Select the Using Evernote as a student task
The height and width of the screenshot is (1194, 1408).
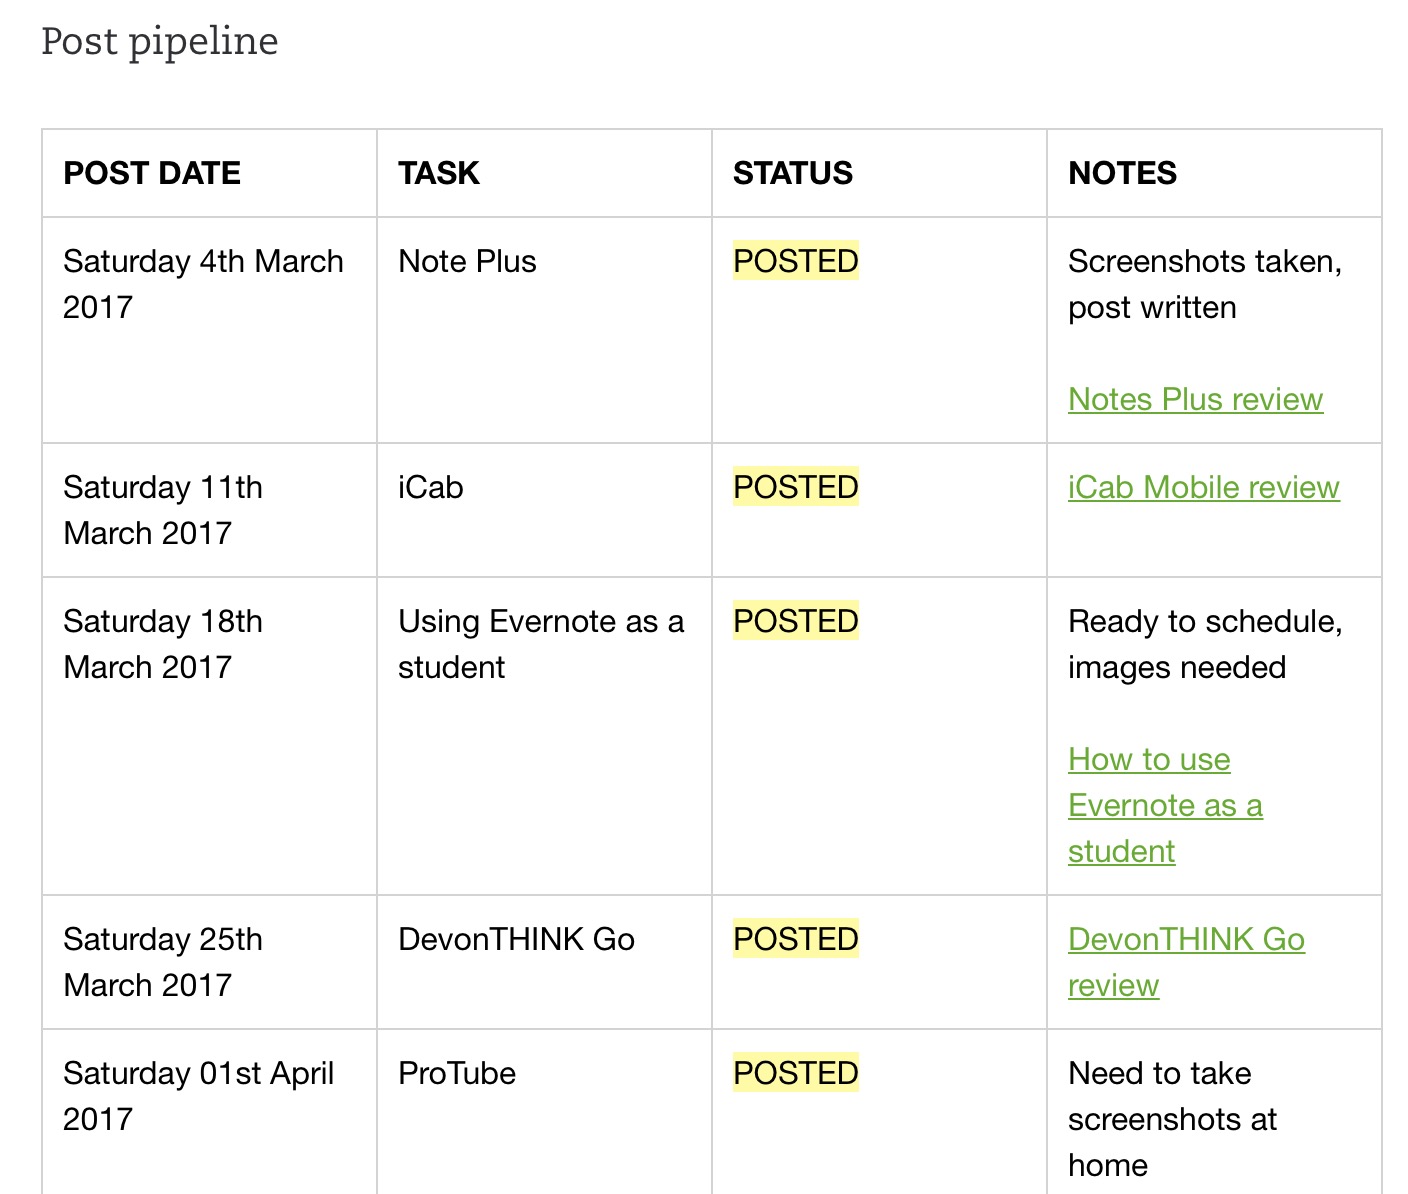click(x=540, y=644)
